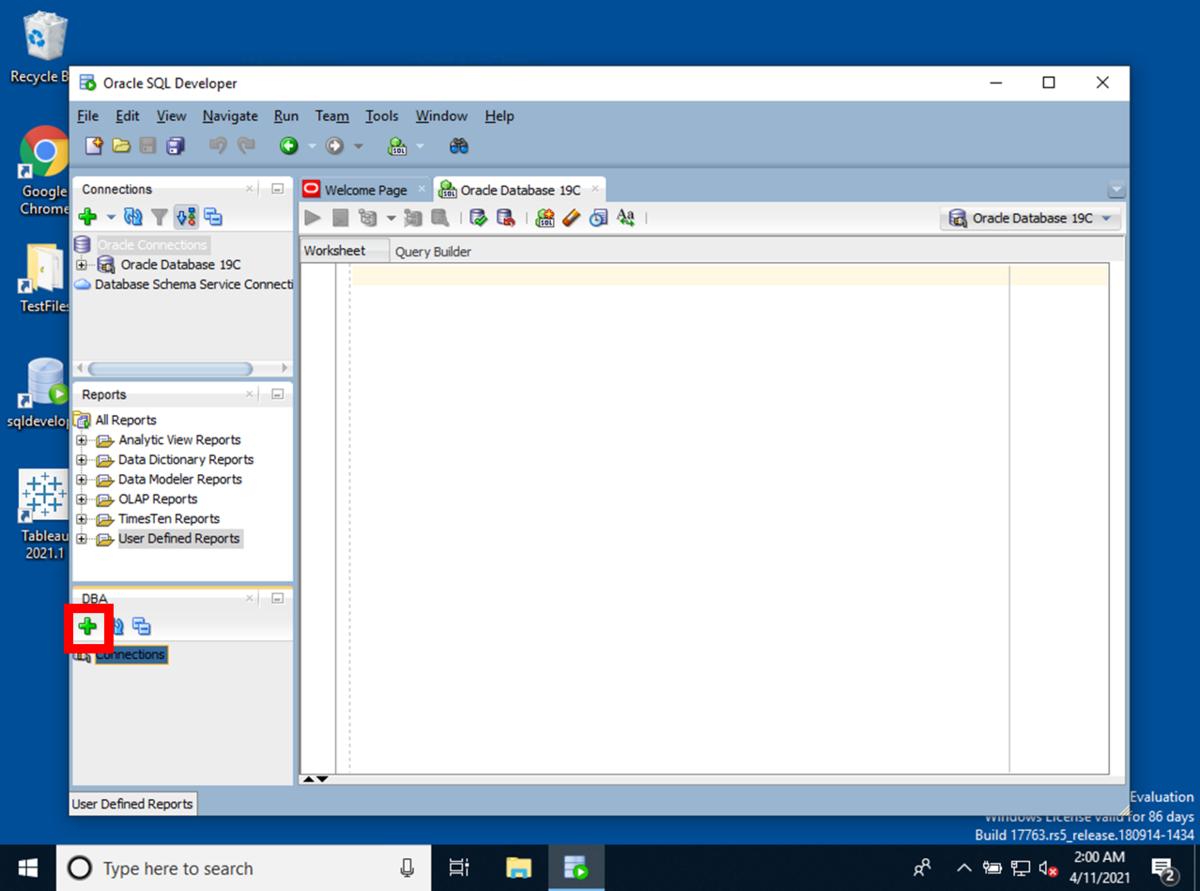Image resolution: width=1200 pixels, height=891 pixels.
Task: Click the To Upper/Lower case Aa icon
Action: [x=626, y=217]
